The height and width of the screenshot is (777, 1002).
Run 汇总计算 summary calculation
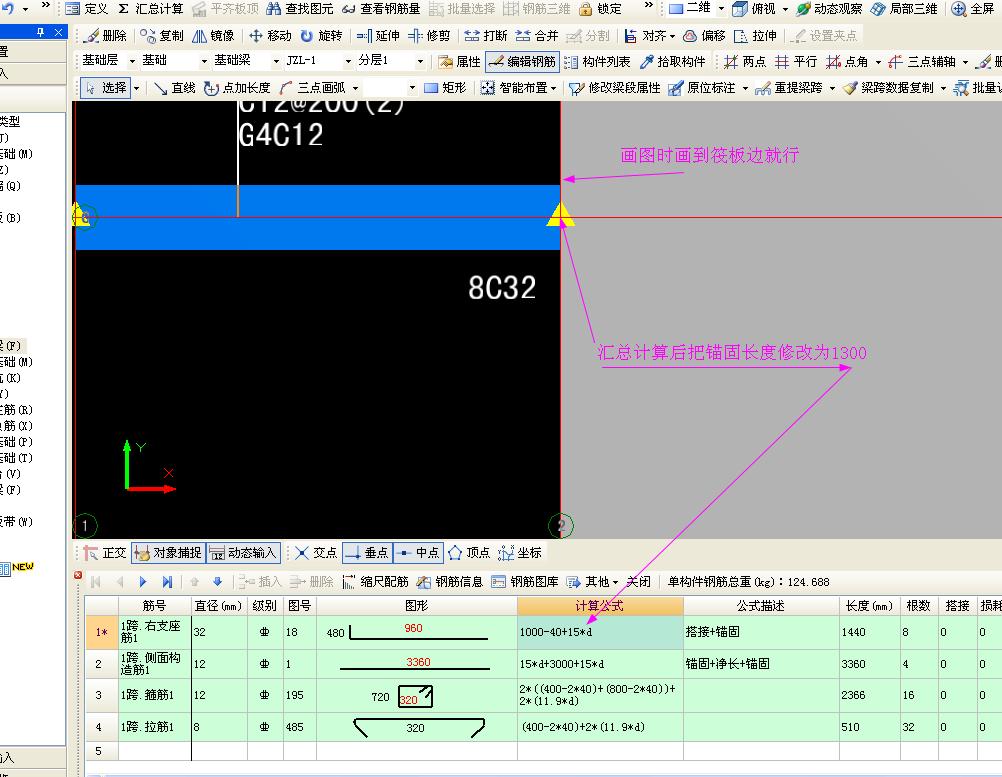click(151, 8)
